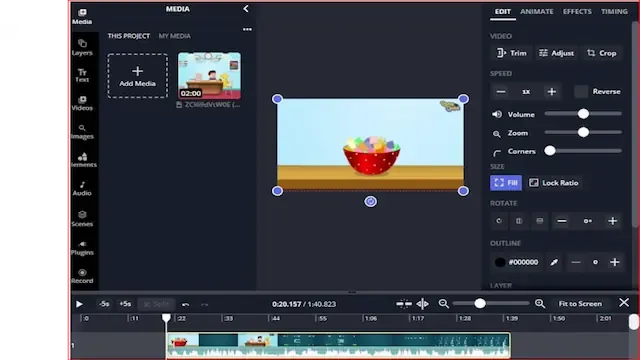The image size is (640, 360).
Task: Click the Adjust button
Action: click(556, 53)
